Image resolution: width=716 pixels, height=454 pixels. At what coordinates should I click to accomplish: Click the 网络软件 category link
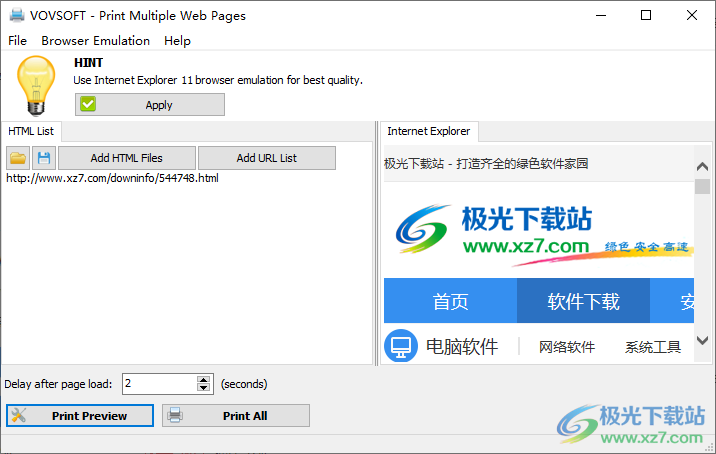coord(567,347)
